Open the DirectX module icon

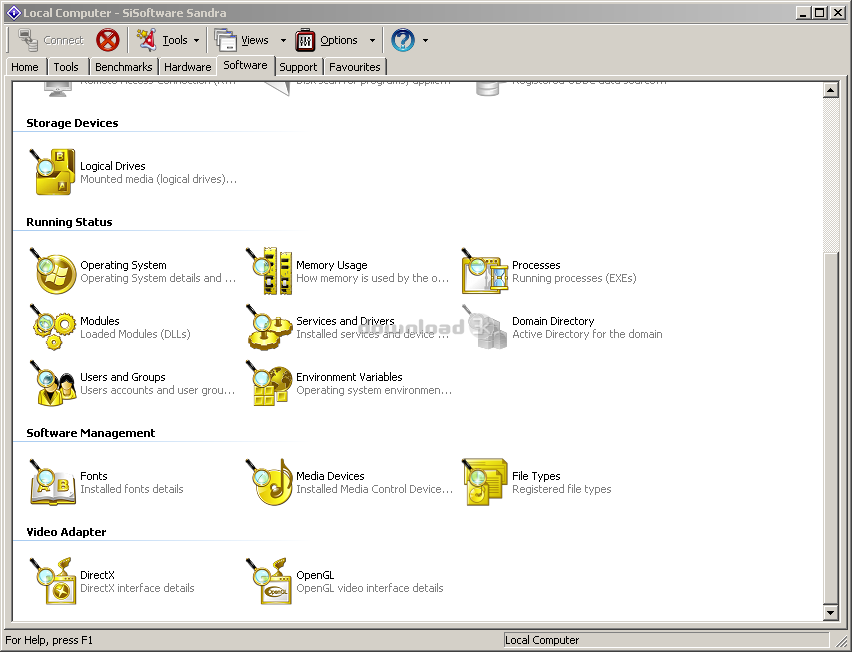coord(53,581)
